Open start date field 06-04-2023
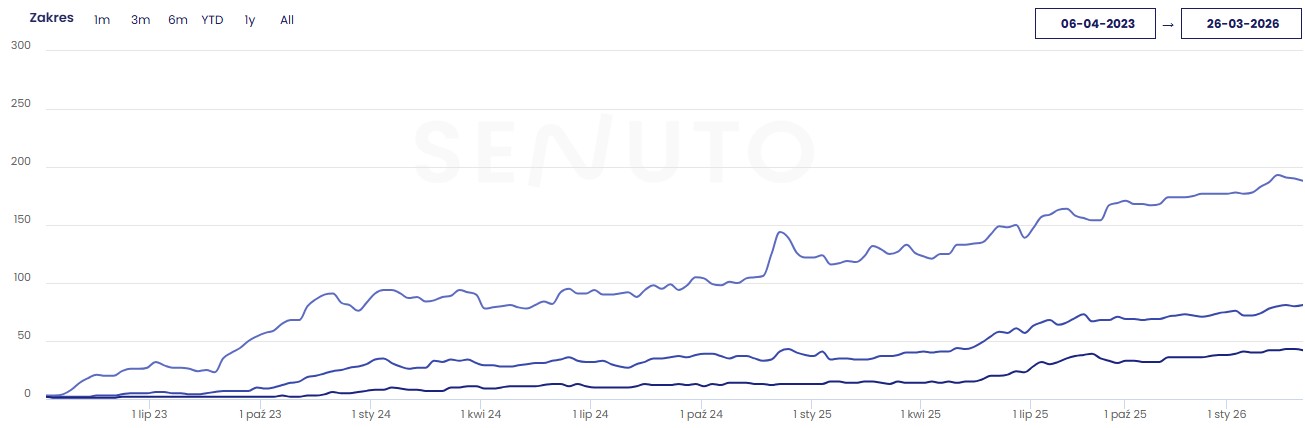This screenshot has width=1305, height=428. (x=1097, y=24)
